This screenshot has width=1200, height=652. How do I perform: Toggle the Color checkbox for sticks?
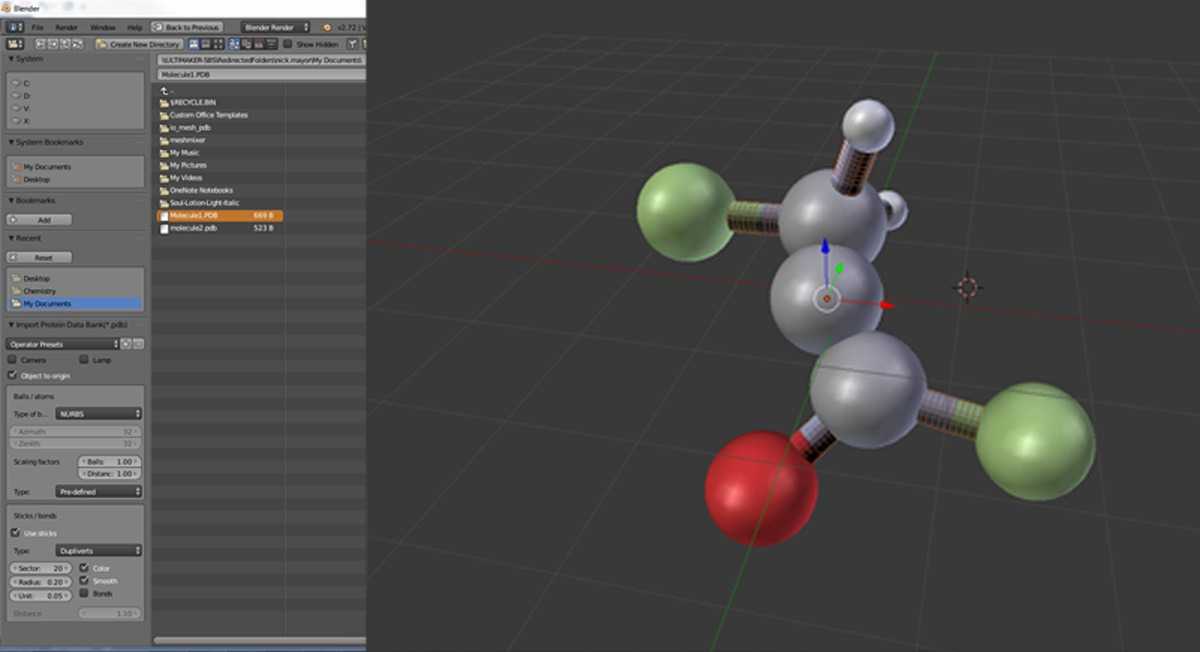pyautogui.click(x=84, y=568)
